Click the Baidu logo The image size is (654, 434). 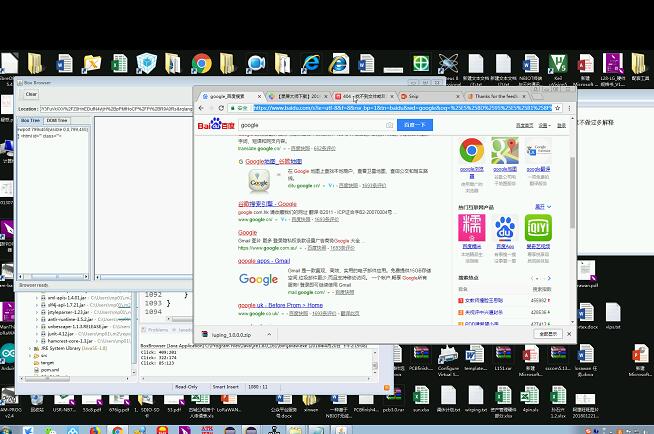tap(216, 124)
